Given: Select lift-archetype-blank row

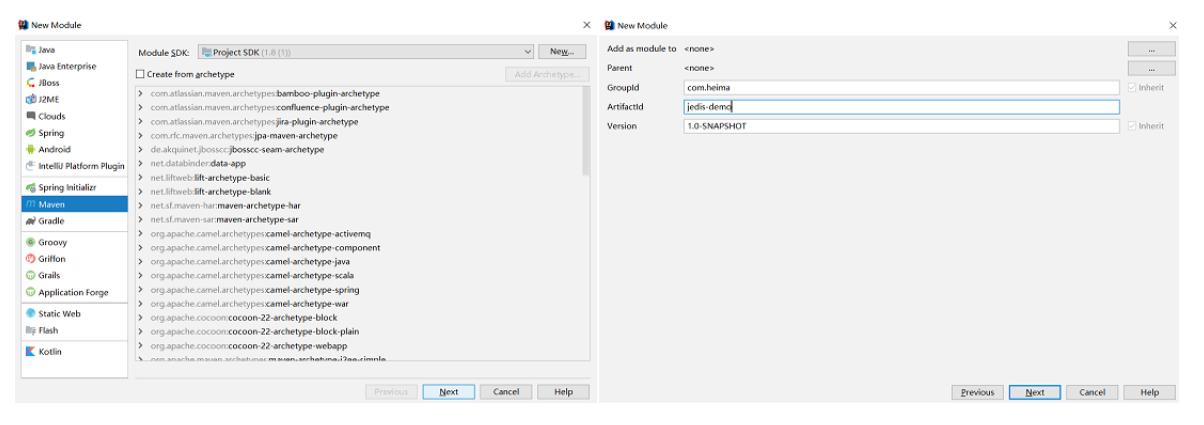Looking at the screenshot, I should 359,191.
